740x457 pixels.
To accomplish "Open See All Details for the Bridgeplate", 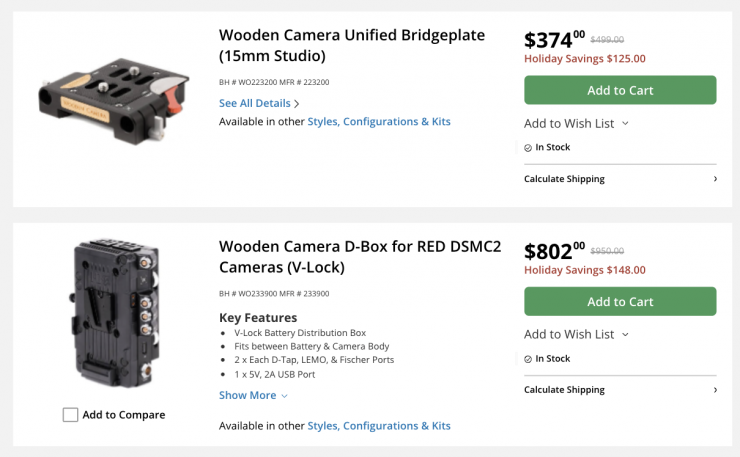I will pos(259,103).
